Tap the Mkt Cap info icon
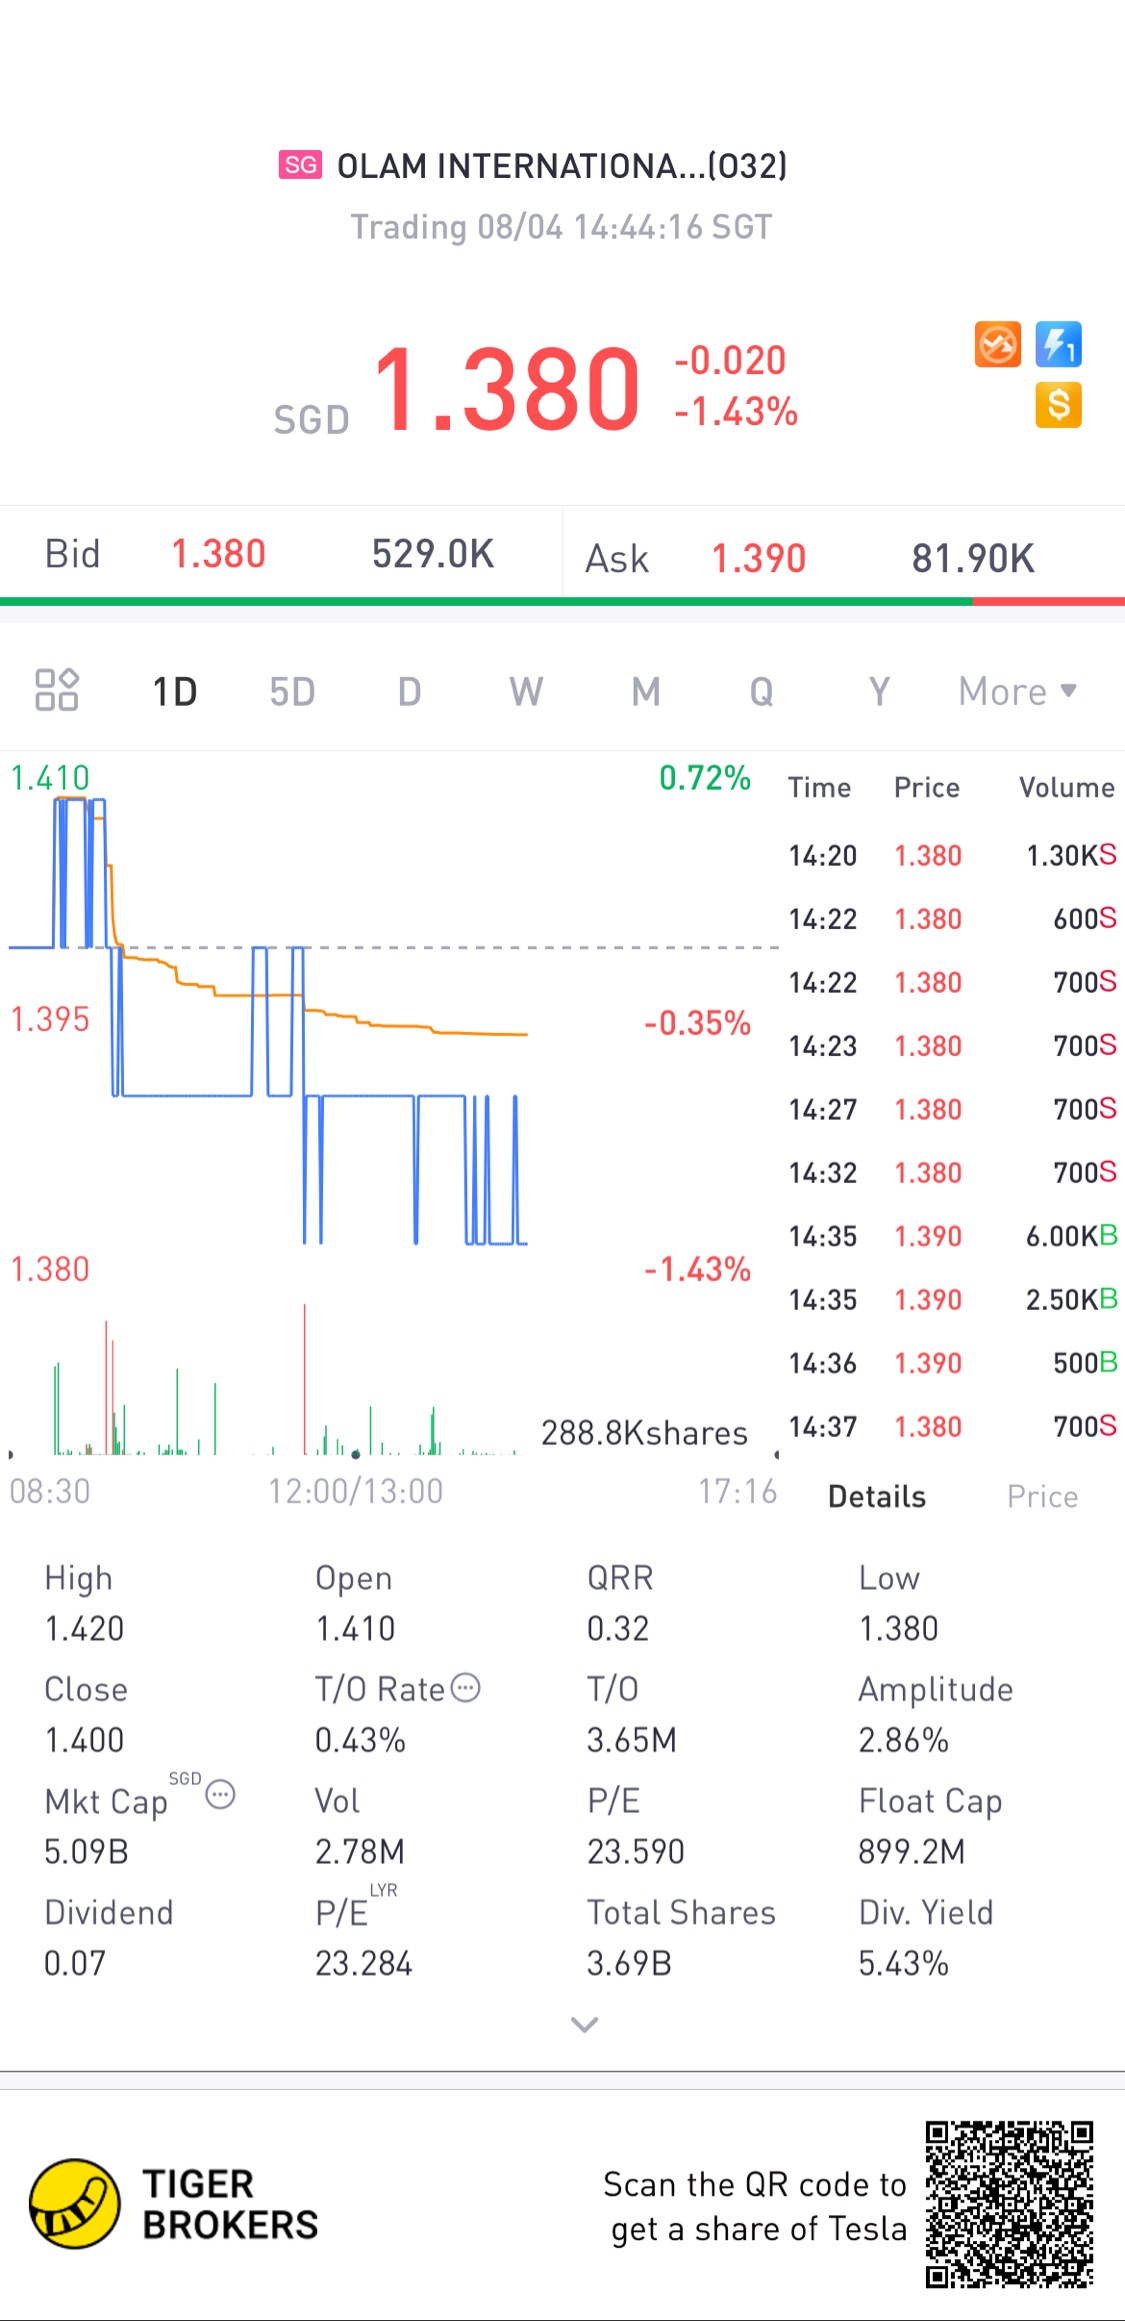 (220, 1795)
